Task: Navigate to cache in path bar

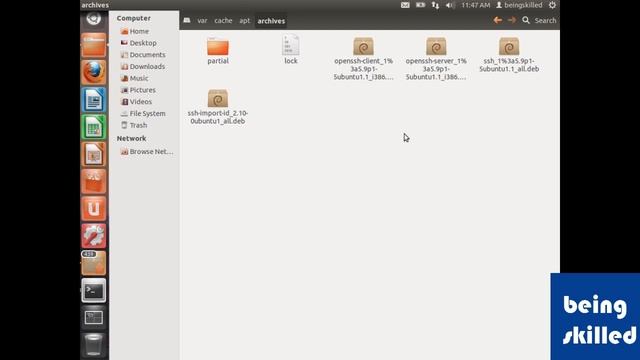Action: [x=223, y=20]
